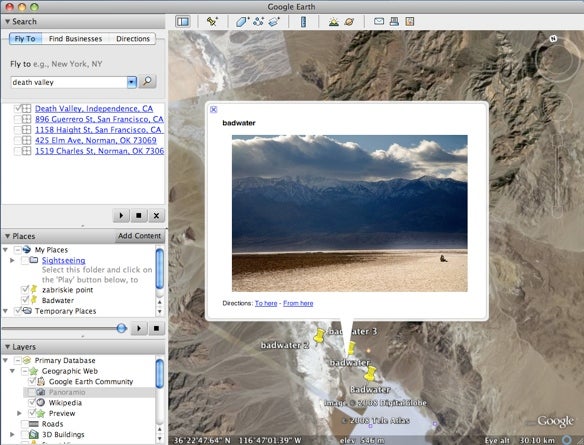
Task: Collapse the My Places tree node
Action: pyautogui.click(x=5, y=249)
